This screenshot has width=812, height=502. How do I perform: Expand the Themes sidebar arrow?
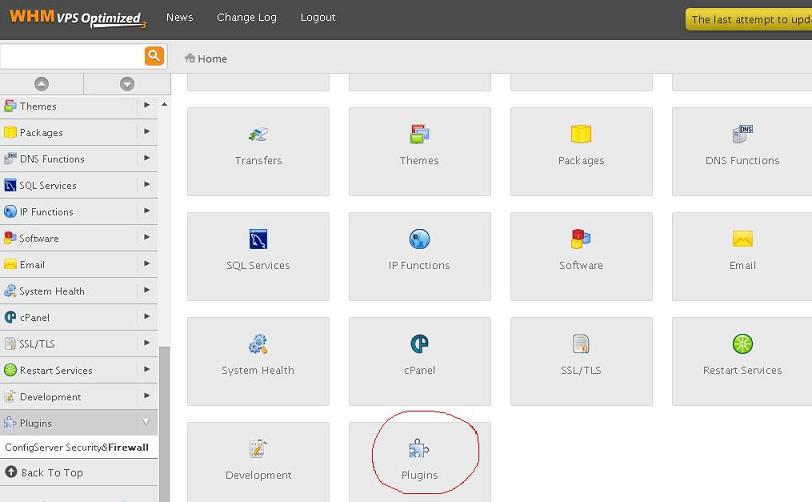tap(147, 105)
